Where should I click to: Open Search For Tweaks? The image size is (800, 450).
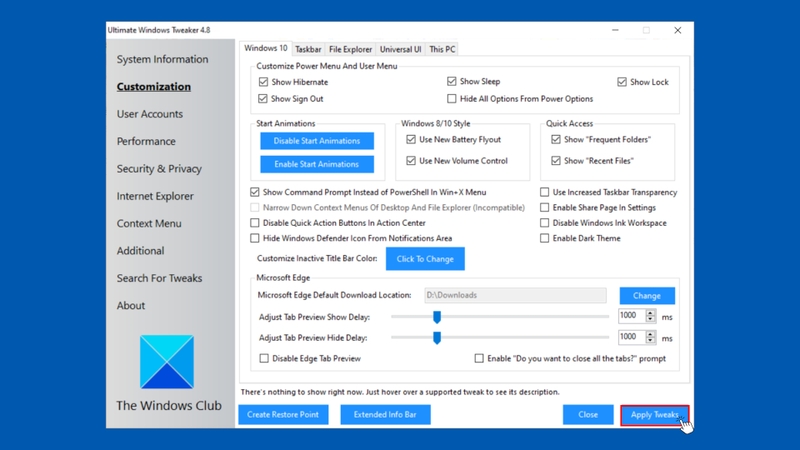pos(159,278)
